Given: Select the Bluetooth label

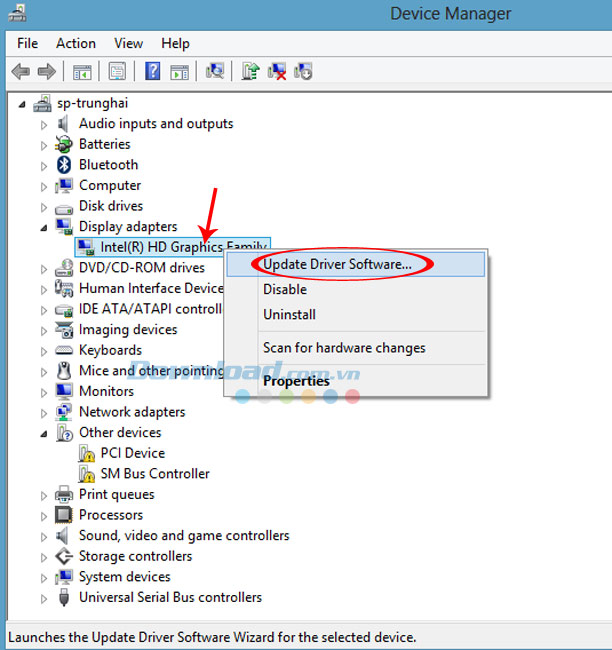Looking at the screenshot, I should point(109,165).
